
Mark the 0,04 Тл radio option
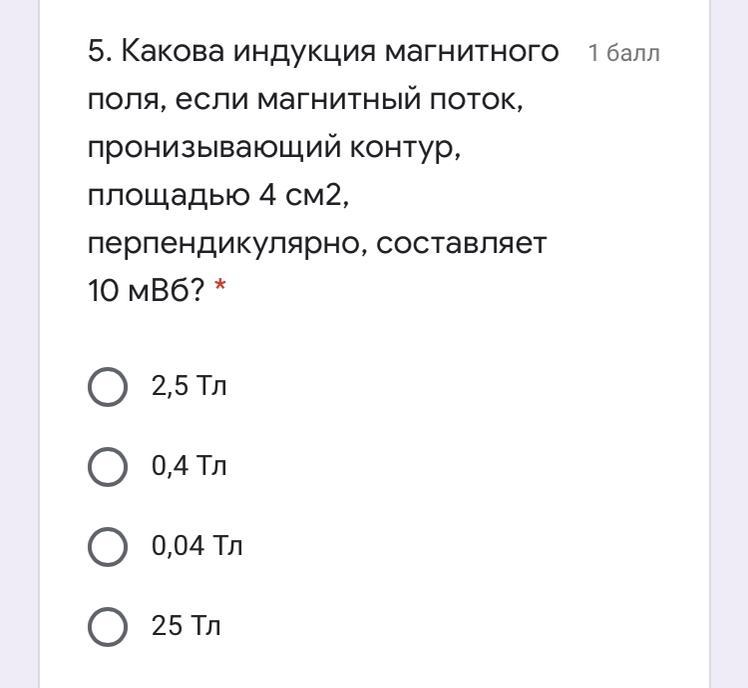[107, 547]
